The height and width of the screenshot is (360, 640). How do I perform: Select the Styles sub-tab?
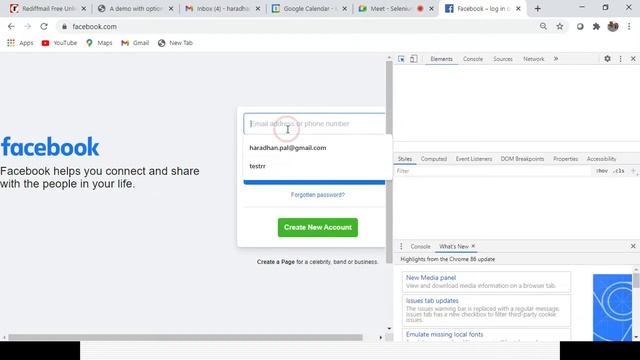405,159
